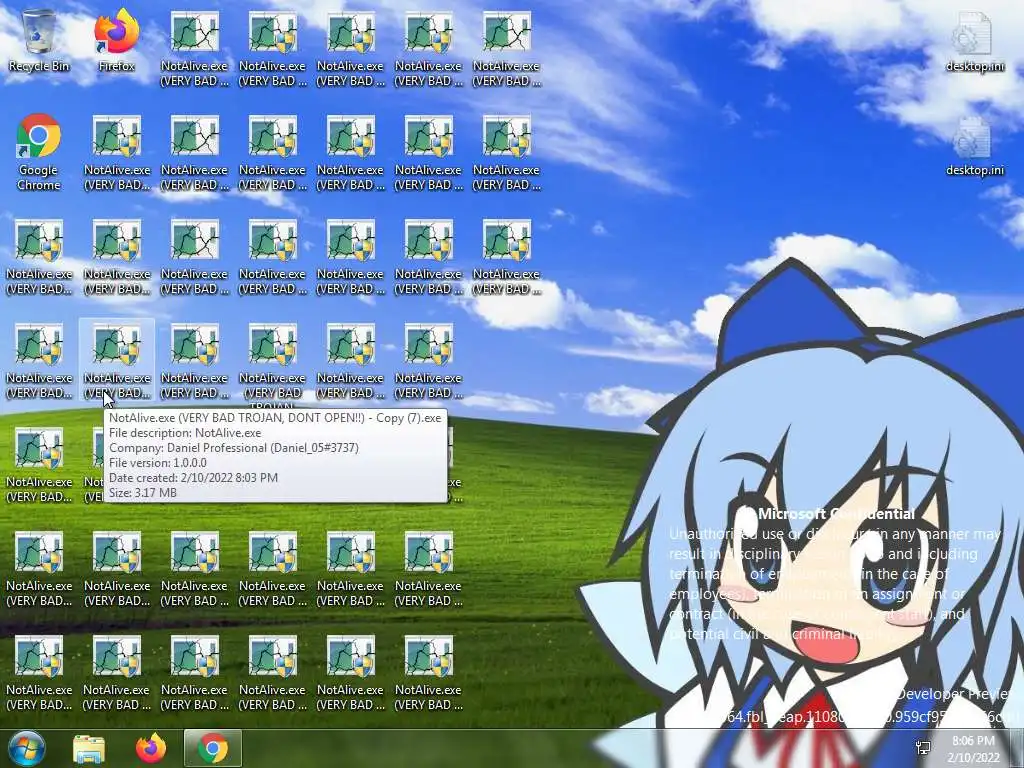Select the lower desktop.ini file icon
1024x768 pixels.
click(974, 146)
